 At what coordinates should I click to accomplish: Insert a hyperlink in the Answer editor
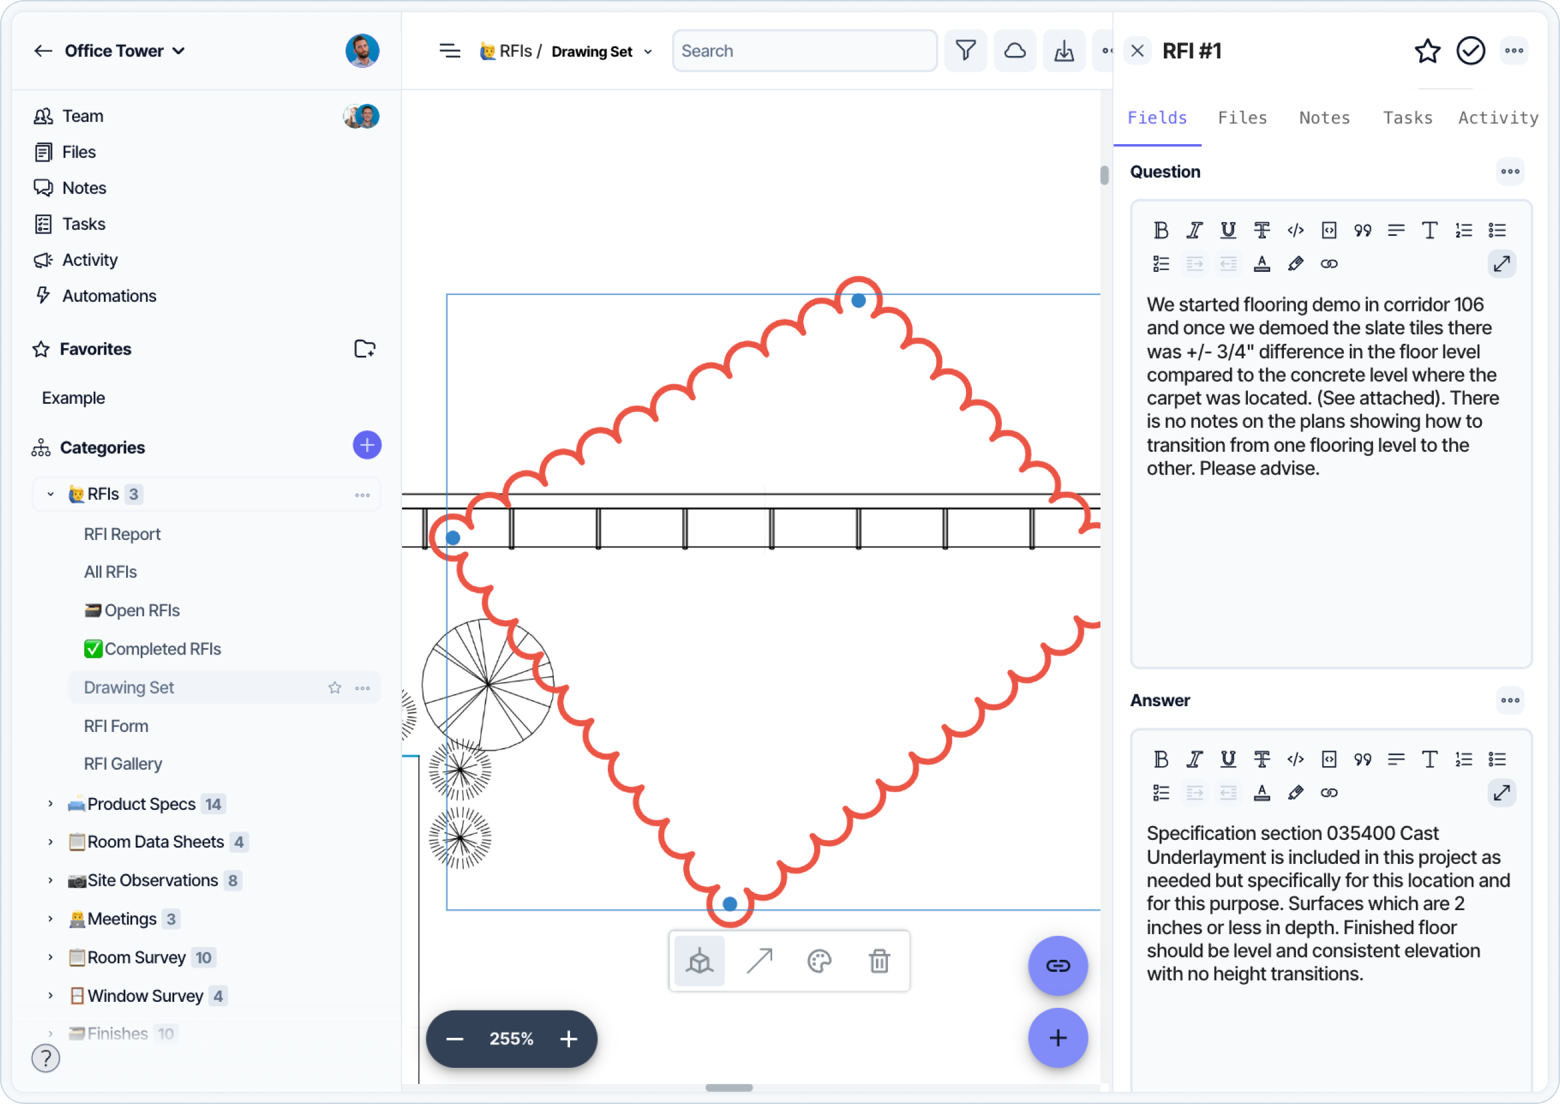pyautogui.click(x=1329, y=793)
